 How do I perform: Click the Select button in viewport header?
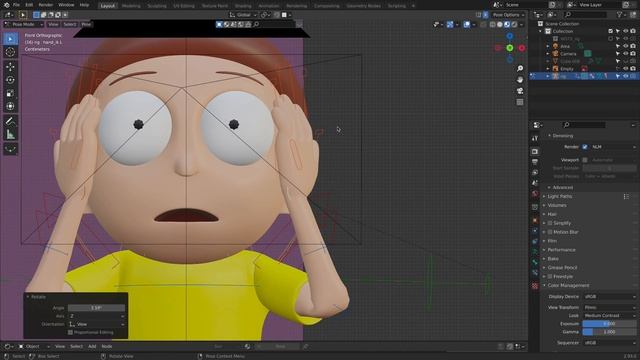70,24
